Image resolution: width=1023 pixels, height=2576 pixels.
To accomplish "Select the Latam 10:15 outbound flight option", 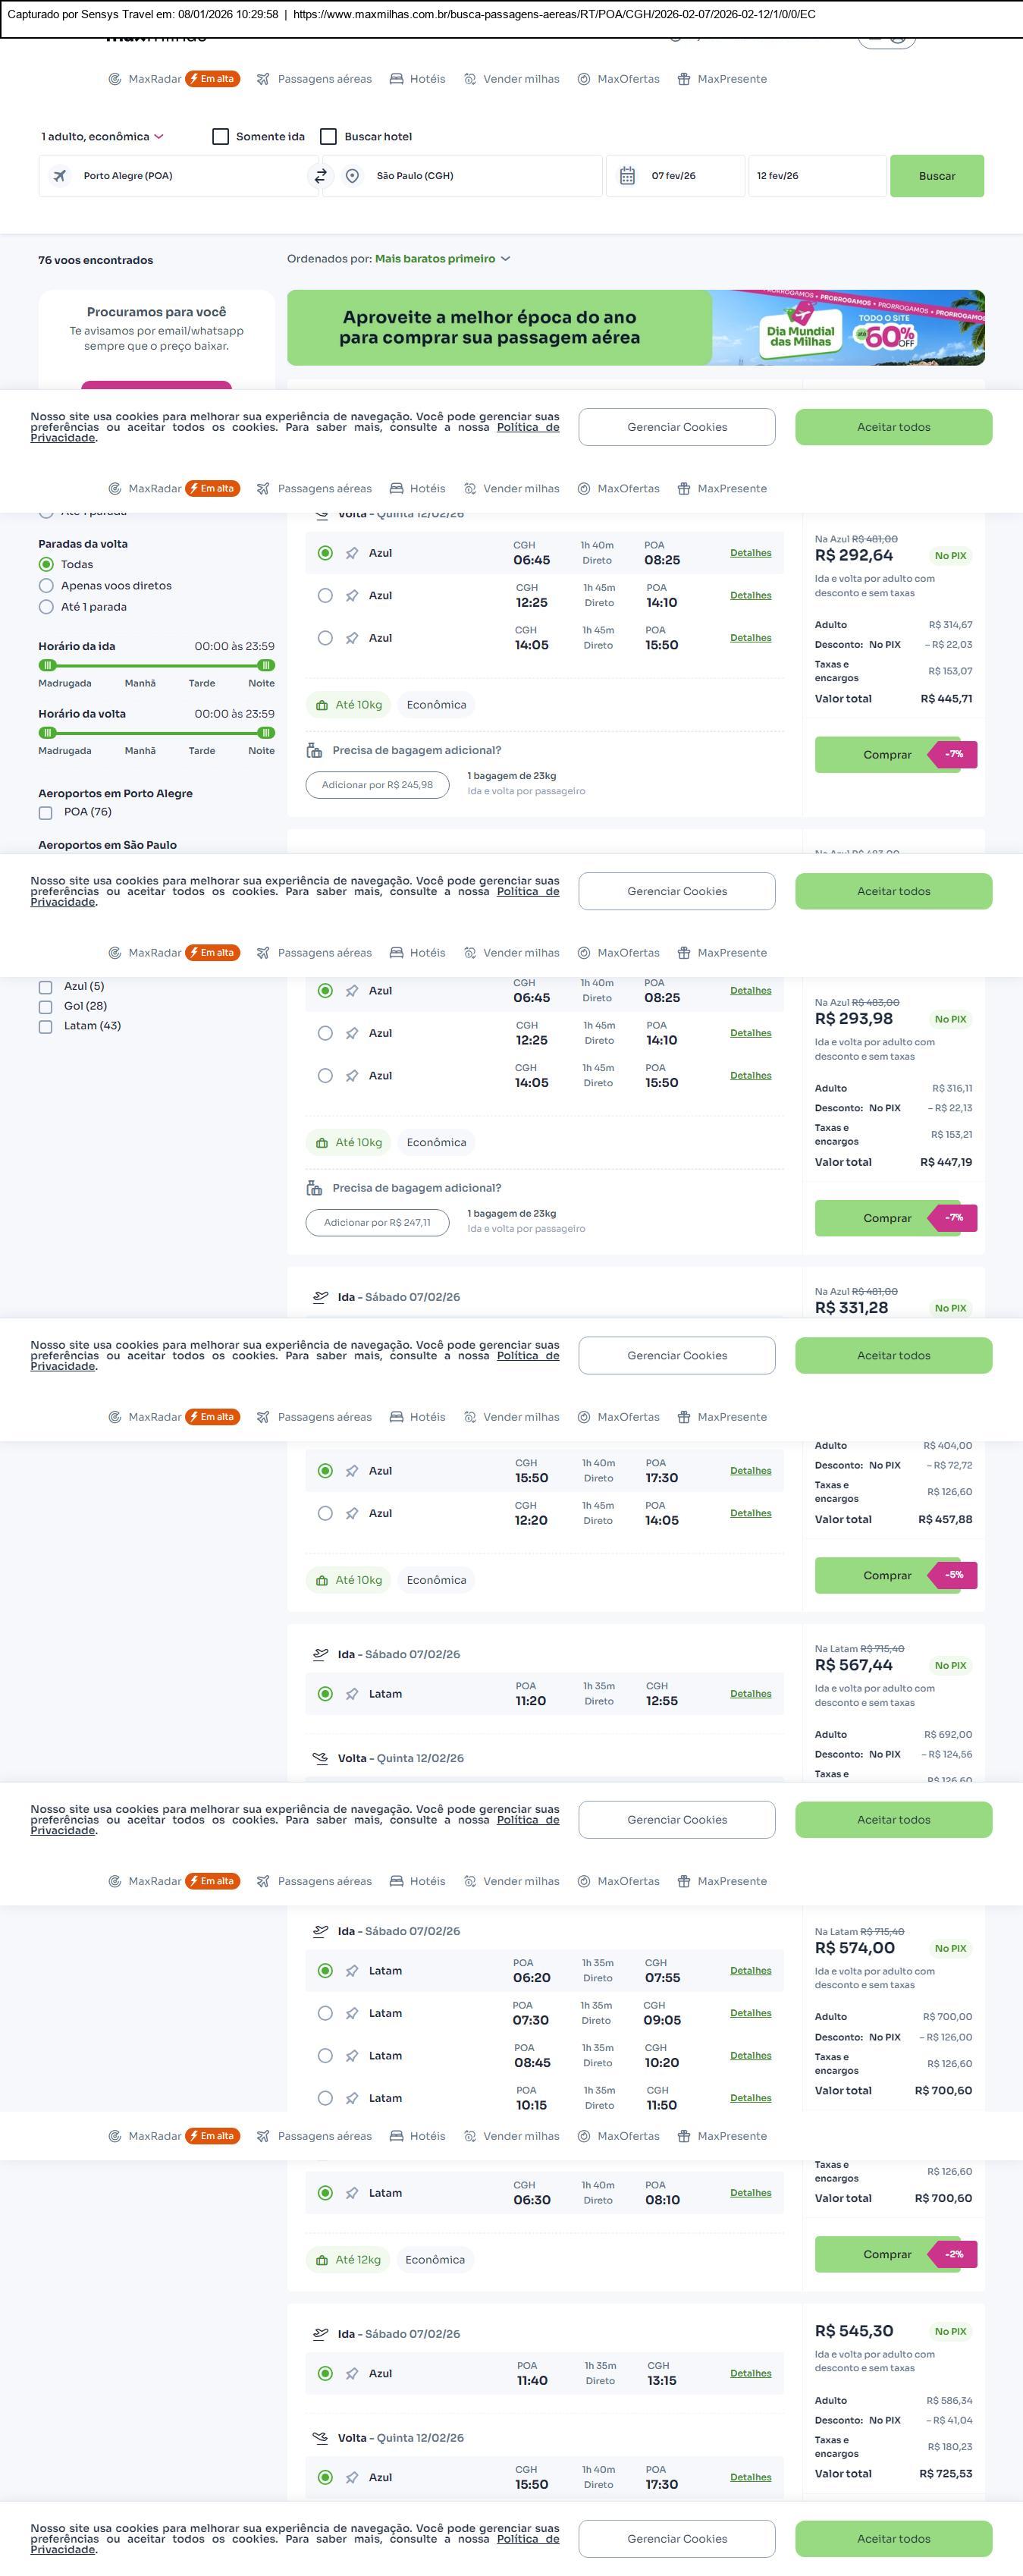I will (x=325, y=2098).
